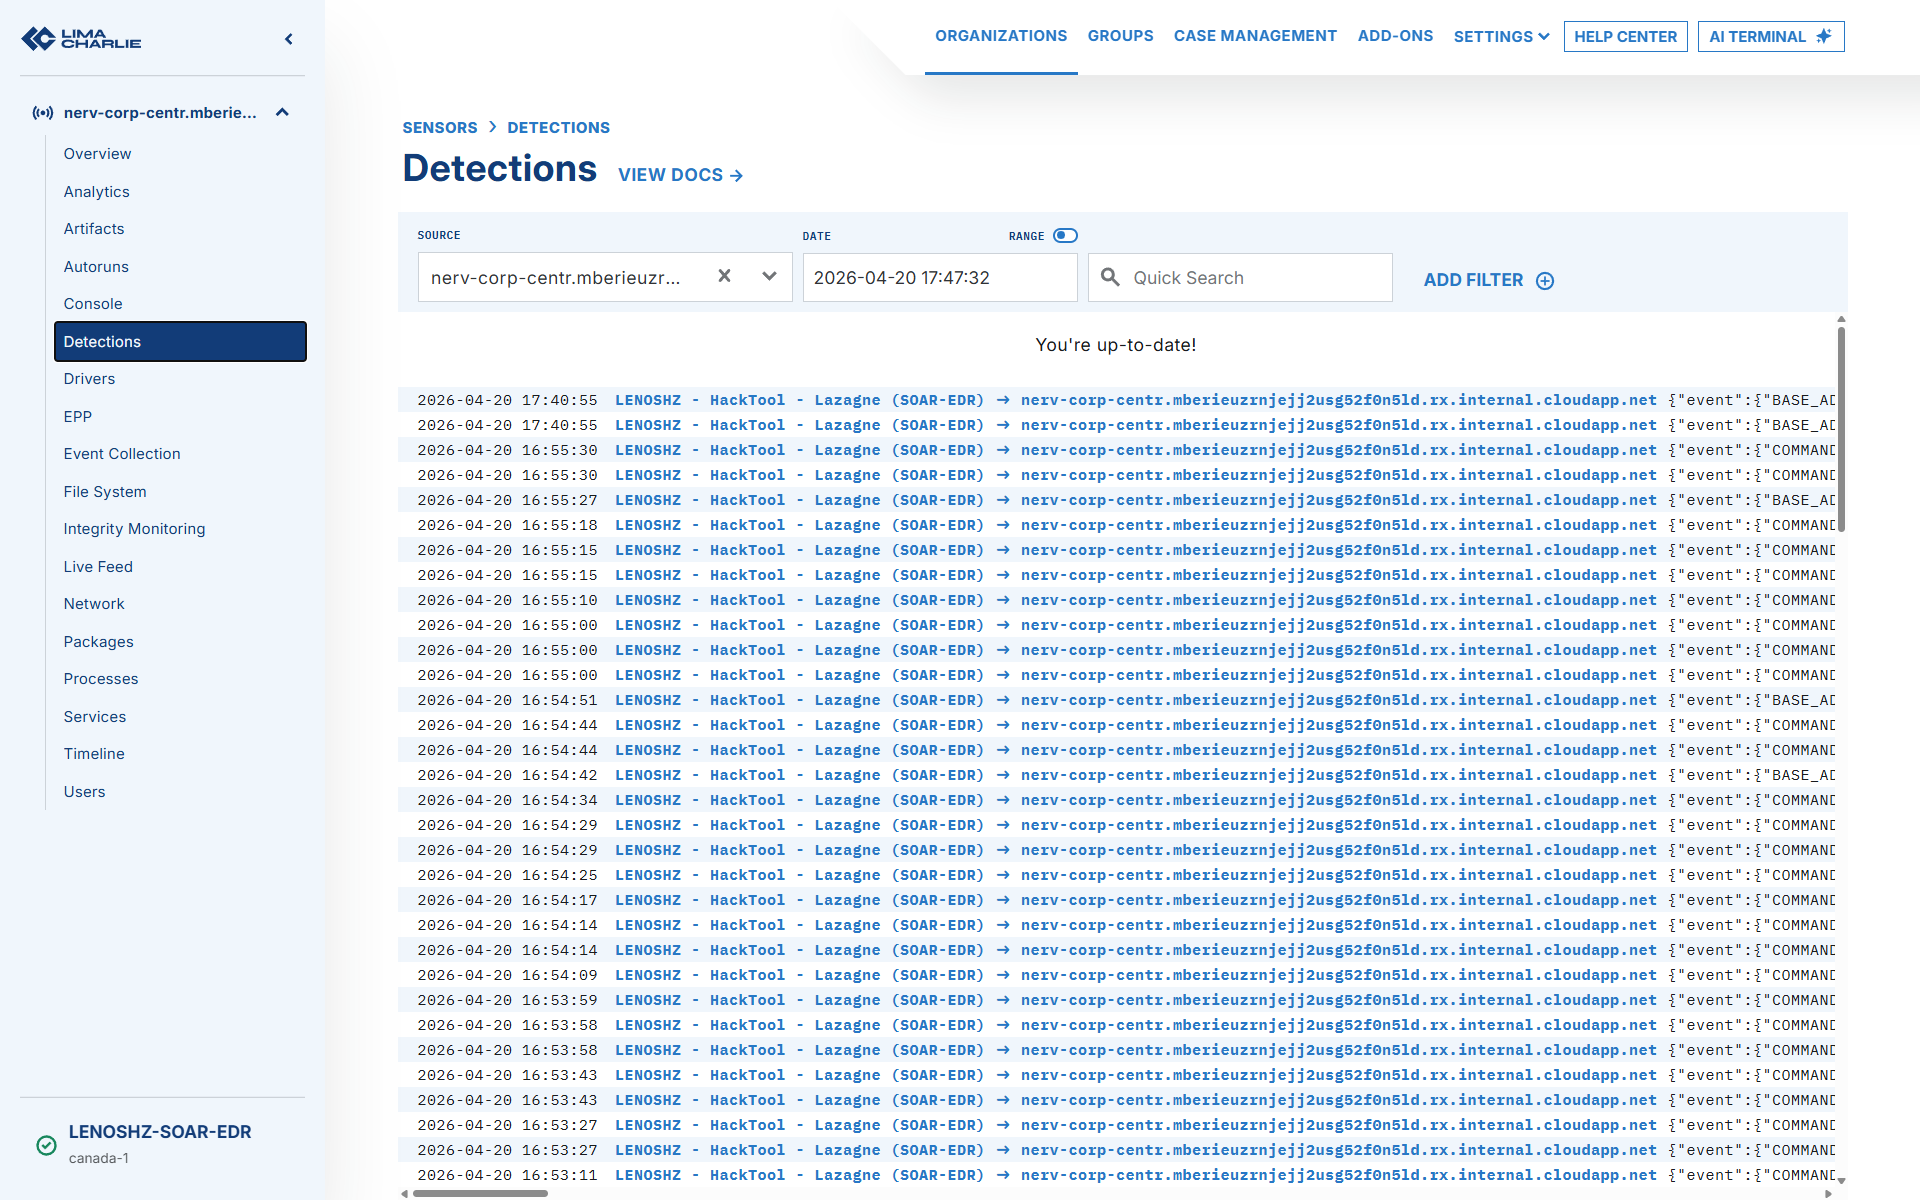The image size is (1920, 1200).
Task: Expand the Settings menu
Action: point(1501,37)
